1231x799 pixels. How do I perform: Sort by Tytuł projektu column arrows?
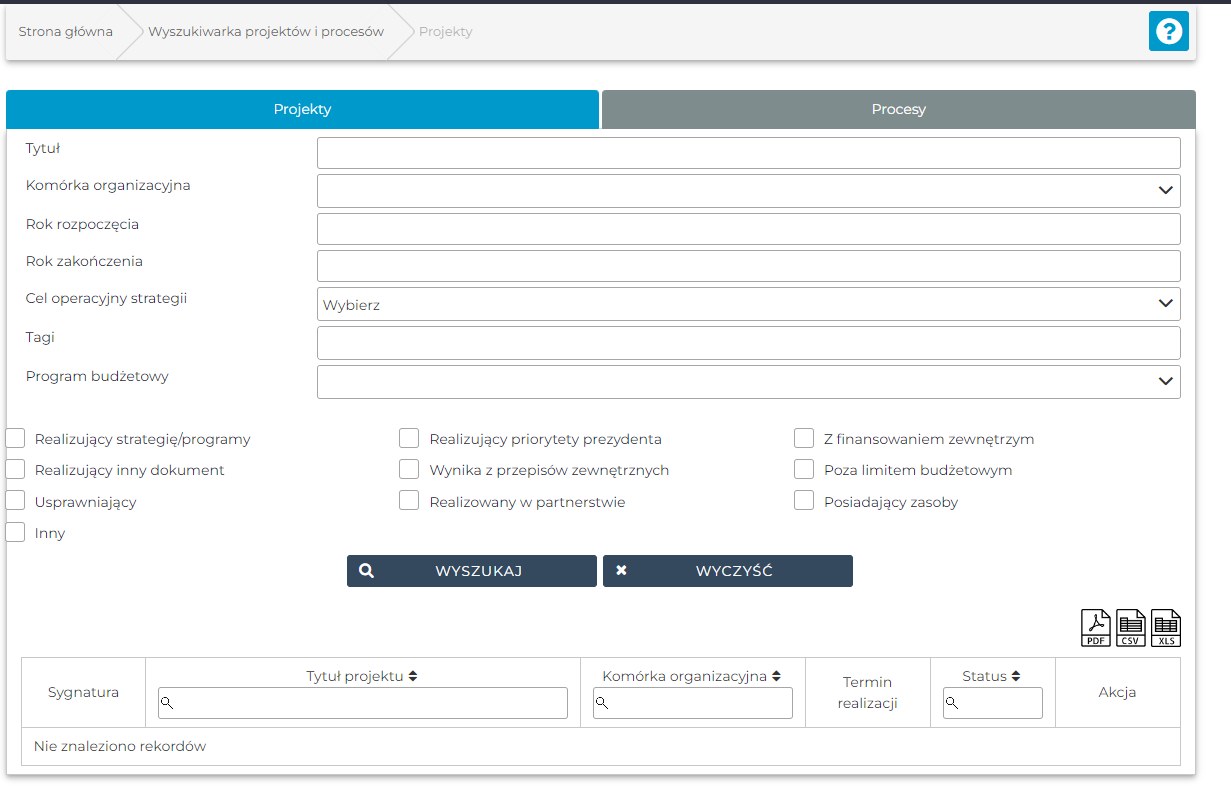tap(413, 677)
